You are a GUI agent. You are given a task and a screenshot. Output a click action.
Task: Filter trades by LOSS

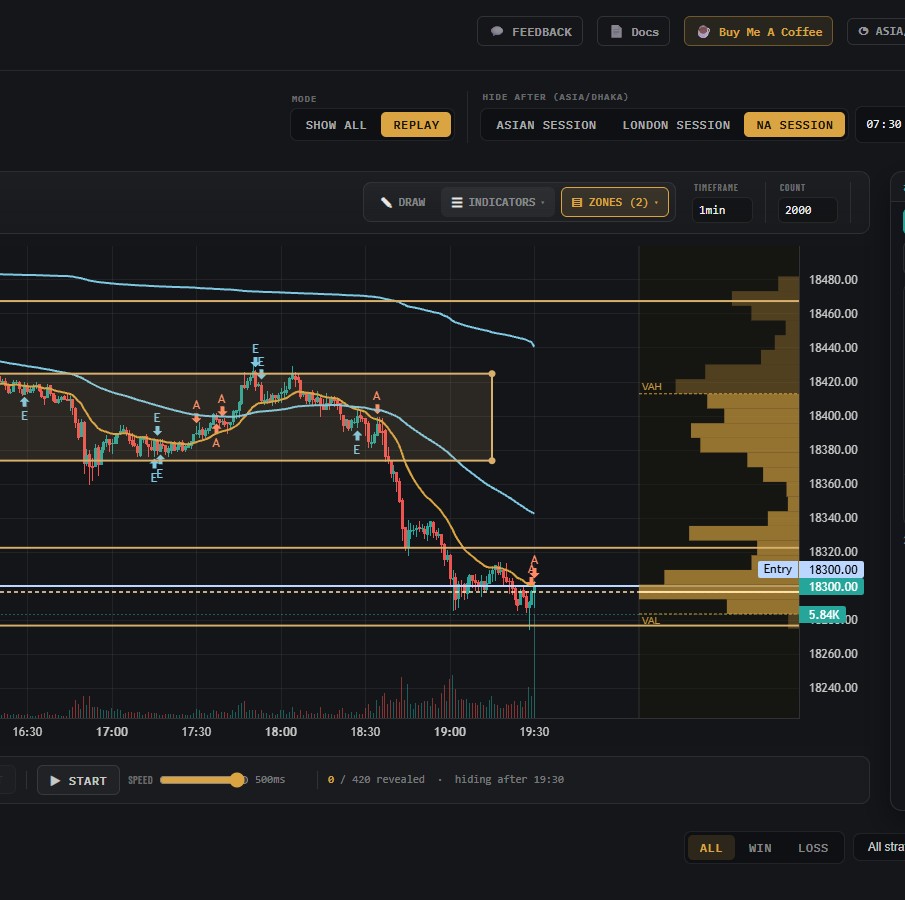pos(813,847)
